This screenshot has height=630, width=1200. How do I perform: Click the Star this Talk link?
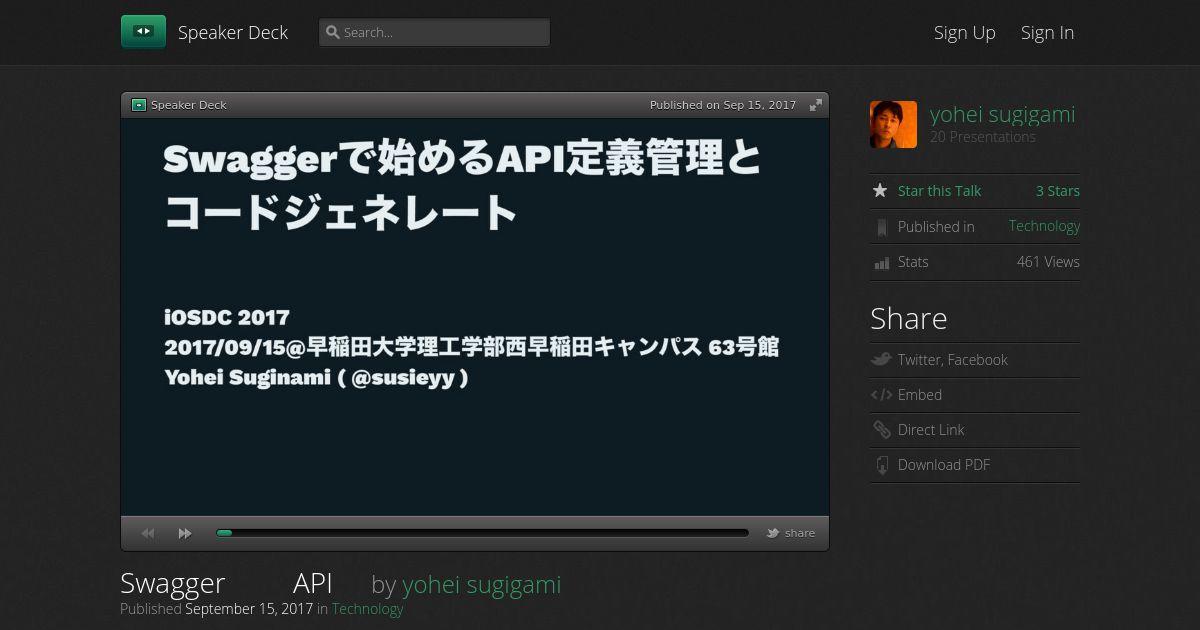pos(939,191)
